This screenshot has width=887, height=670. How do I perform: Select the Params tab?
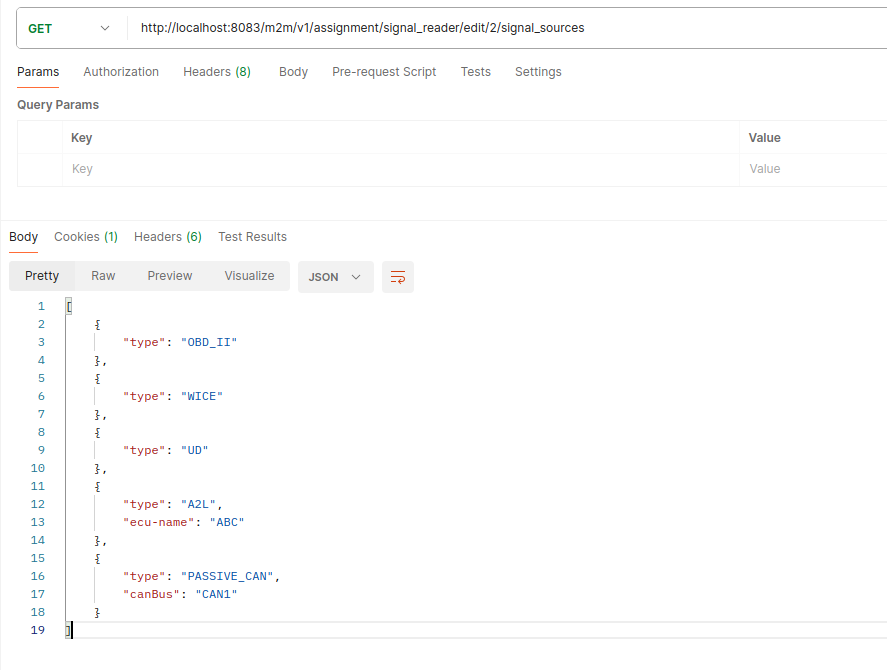38,72
